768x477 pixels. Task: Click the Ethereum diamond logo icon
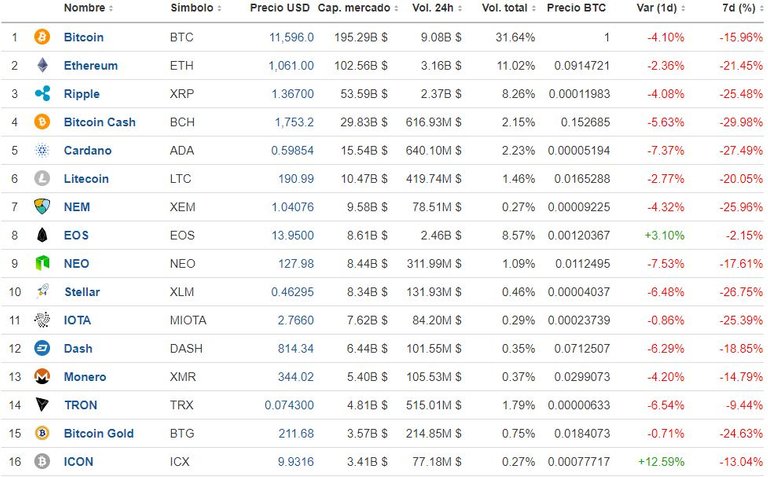(43, 65)
